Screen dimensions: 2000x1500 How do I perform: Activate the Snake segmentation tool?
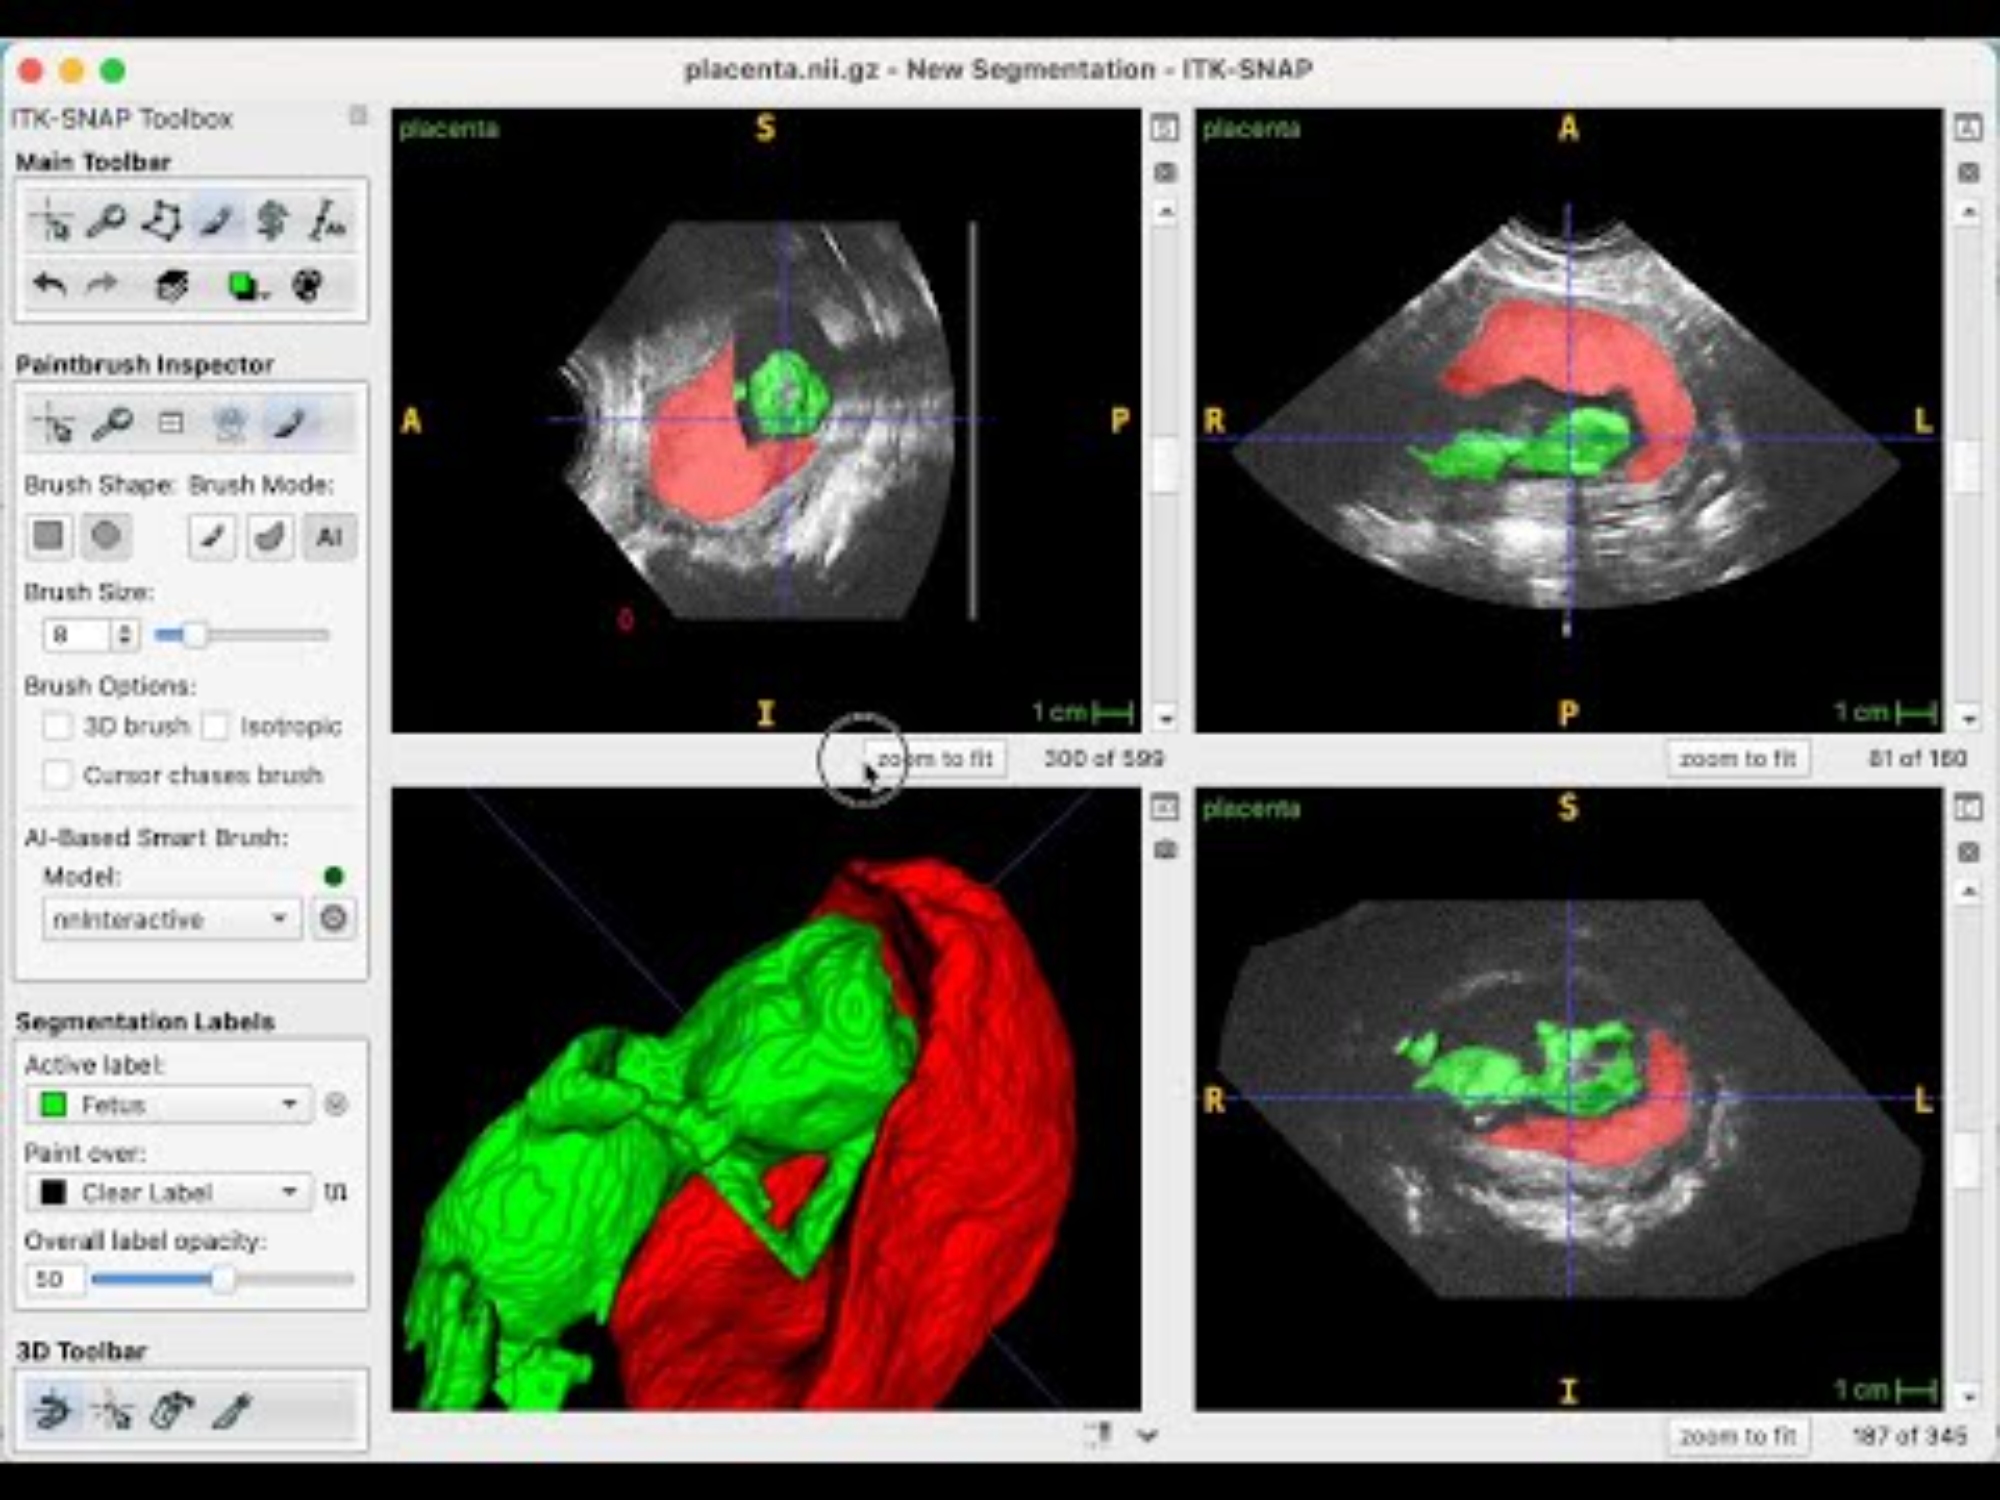271,221
